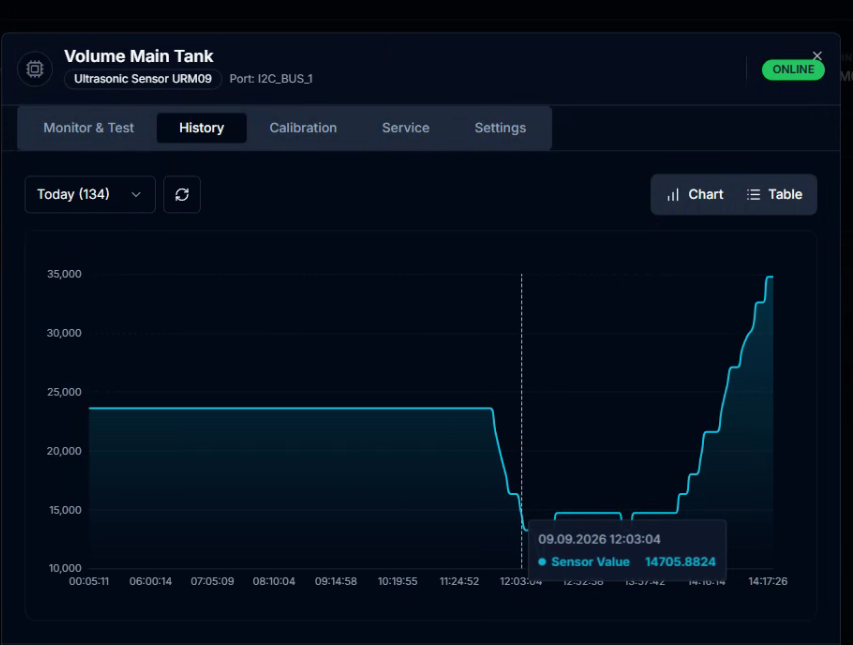Click the 15,000 y-axis label
Image resolution: width=853 pixels, height=645 pixels.
tap(64, 510)
